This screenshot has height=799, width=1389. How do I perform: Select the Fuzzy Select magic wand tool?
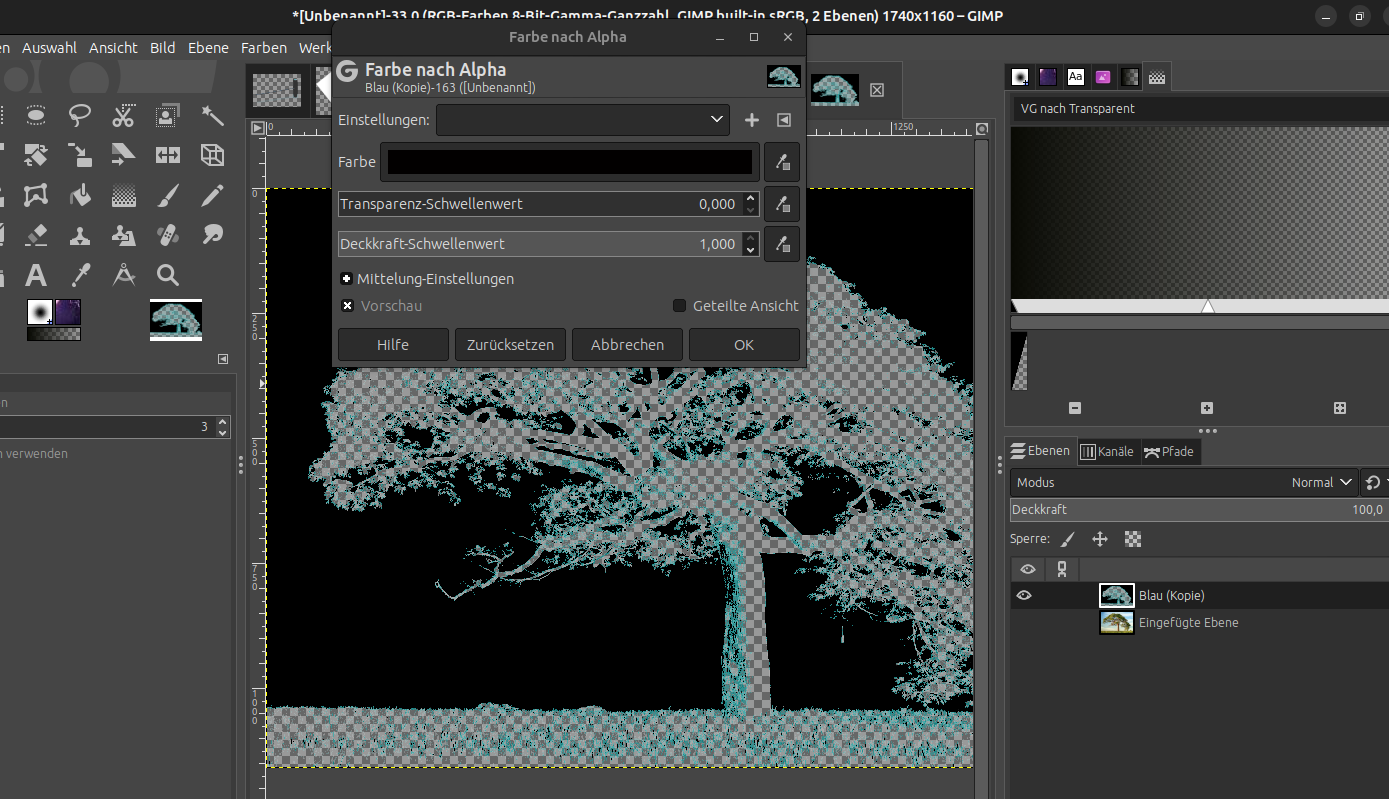[212, 115]
